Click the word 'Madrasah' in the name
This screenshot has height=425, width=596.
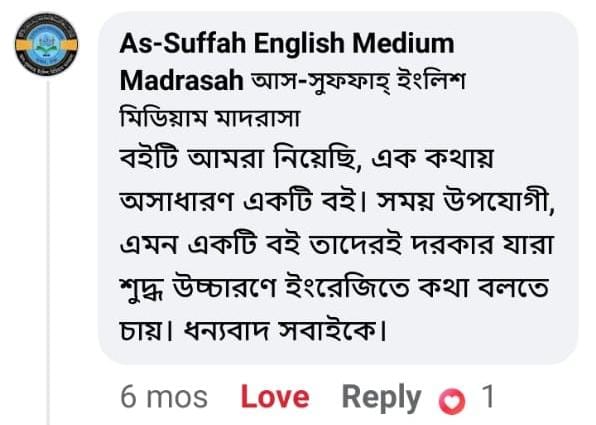pyautogui.click(x=181, y=81)
